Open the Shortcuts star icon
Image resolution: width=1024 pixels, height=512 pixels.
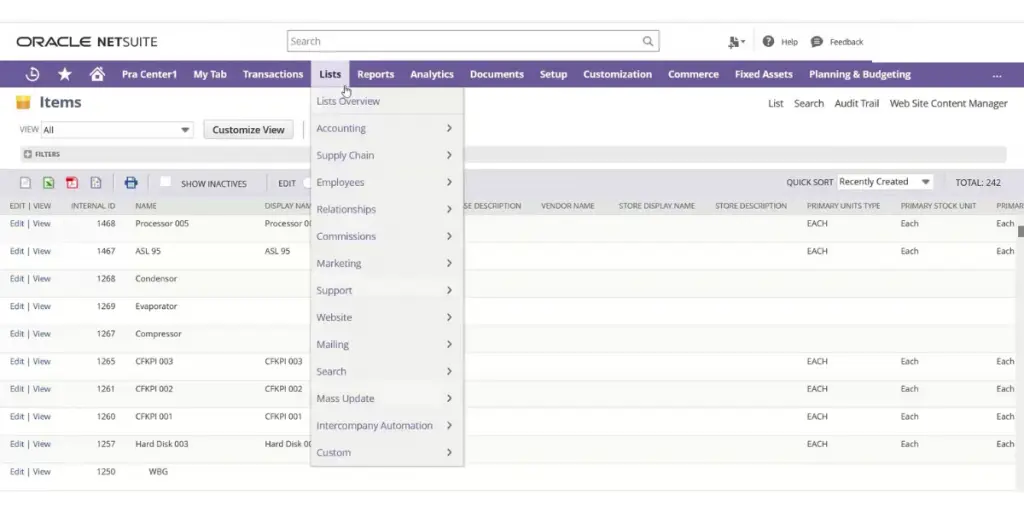[65, 74]
